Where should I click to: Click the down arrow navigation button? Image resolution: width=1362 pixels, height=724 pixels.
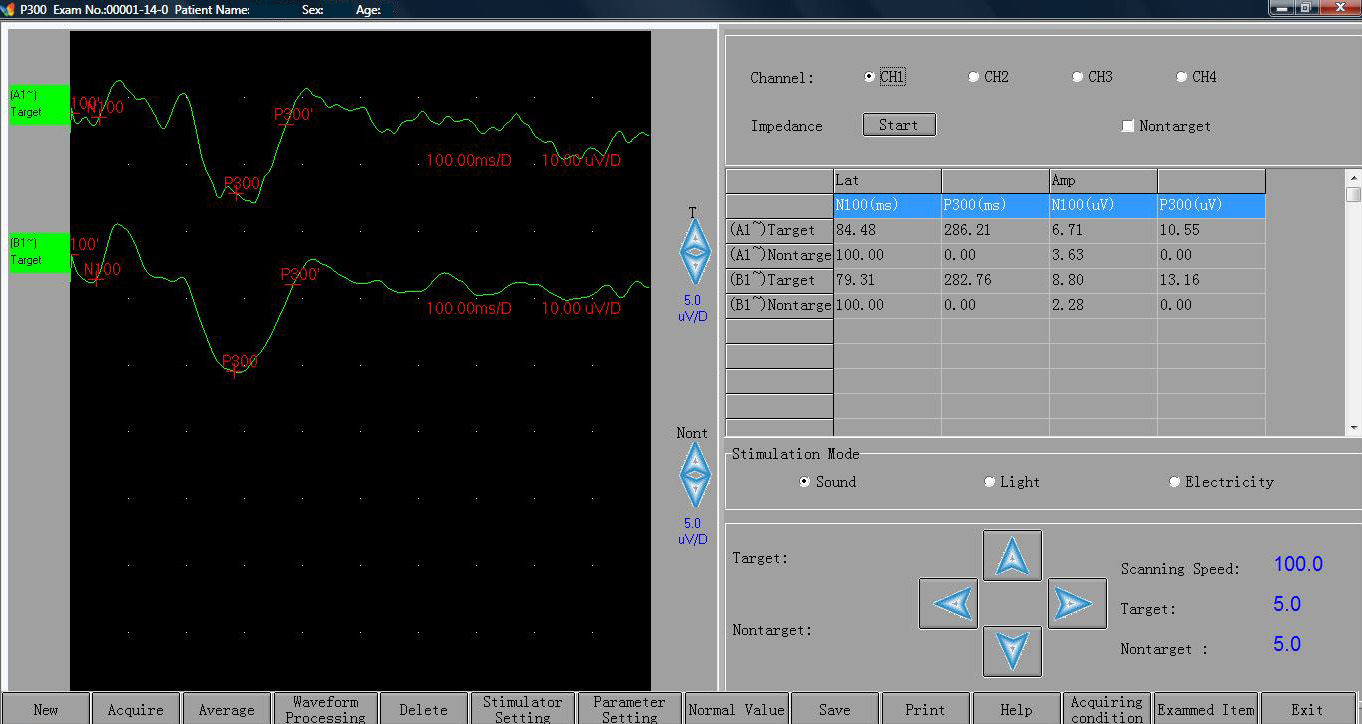click(x=1012, y=651)
